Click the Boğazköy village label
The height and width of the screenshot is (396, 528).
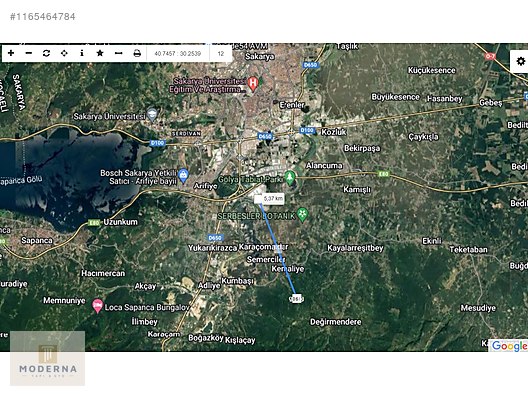tap(206, 338)
